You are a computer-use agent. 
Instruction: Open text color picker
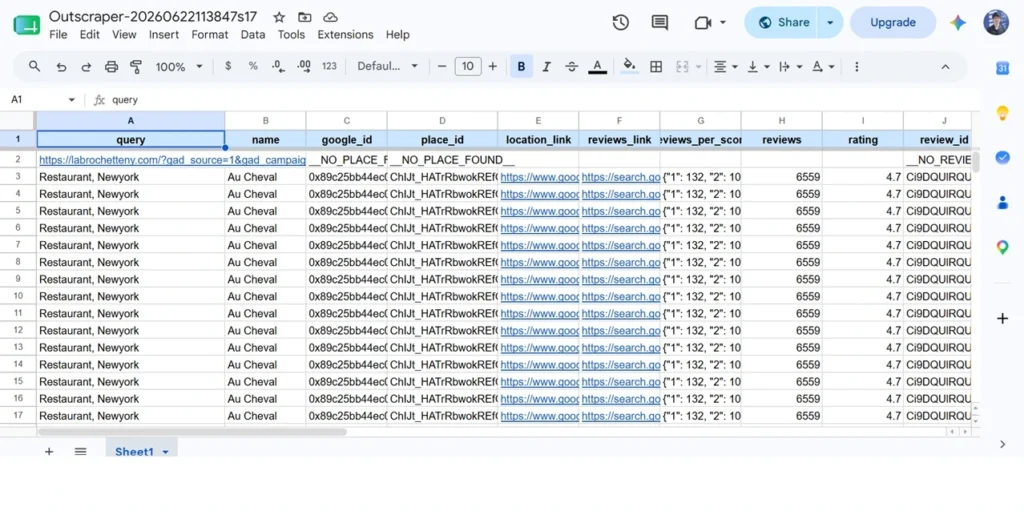[597, 67]
